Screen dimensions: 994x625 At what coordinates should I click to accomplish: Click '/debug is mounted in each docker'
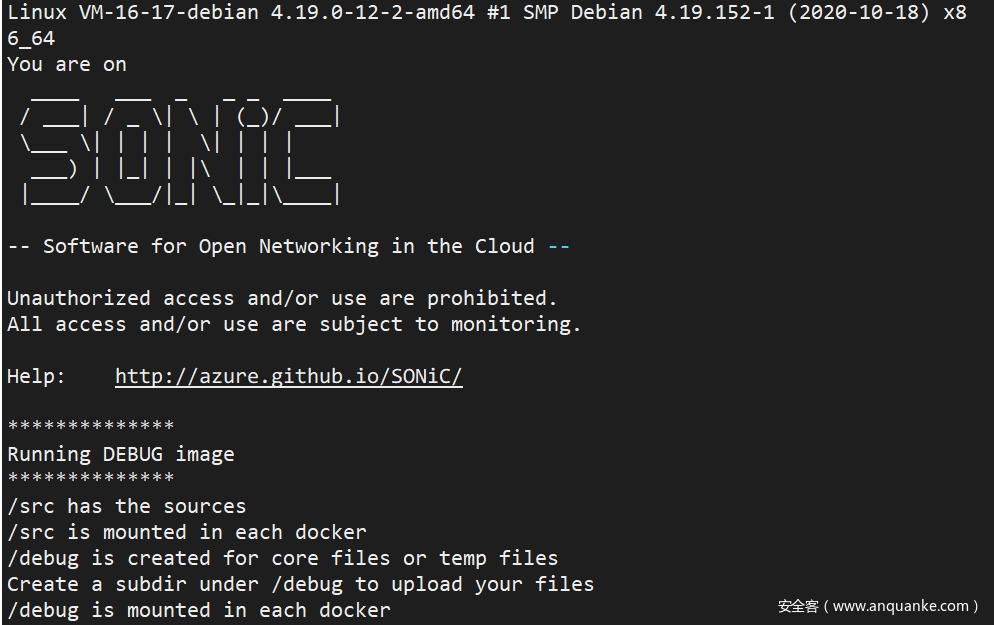point(198,610)
